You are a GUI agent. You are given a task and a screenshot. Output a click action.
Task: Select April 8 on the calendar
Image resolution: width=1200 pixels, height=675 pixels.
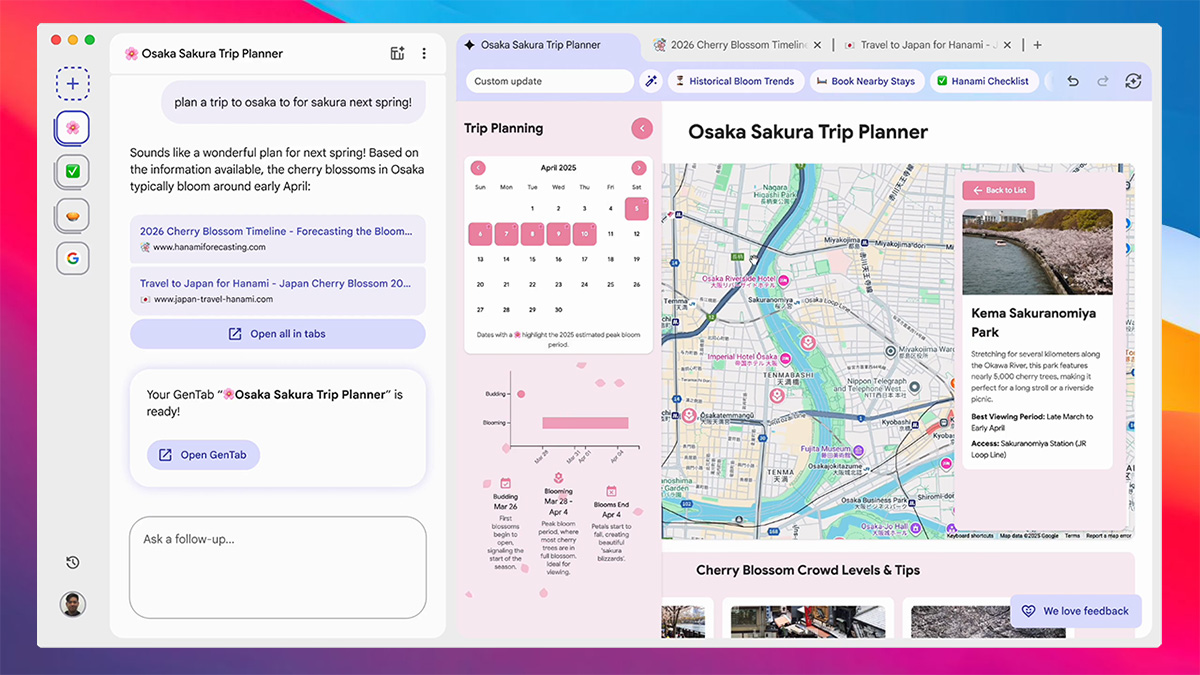[532, 235]
